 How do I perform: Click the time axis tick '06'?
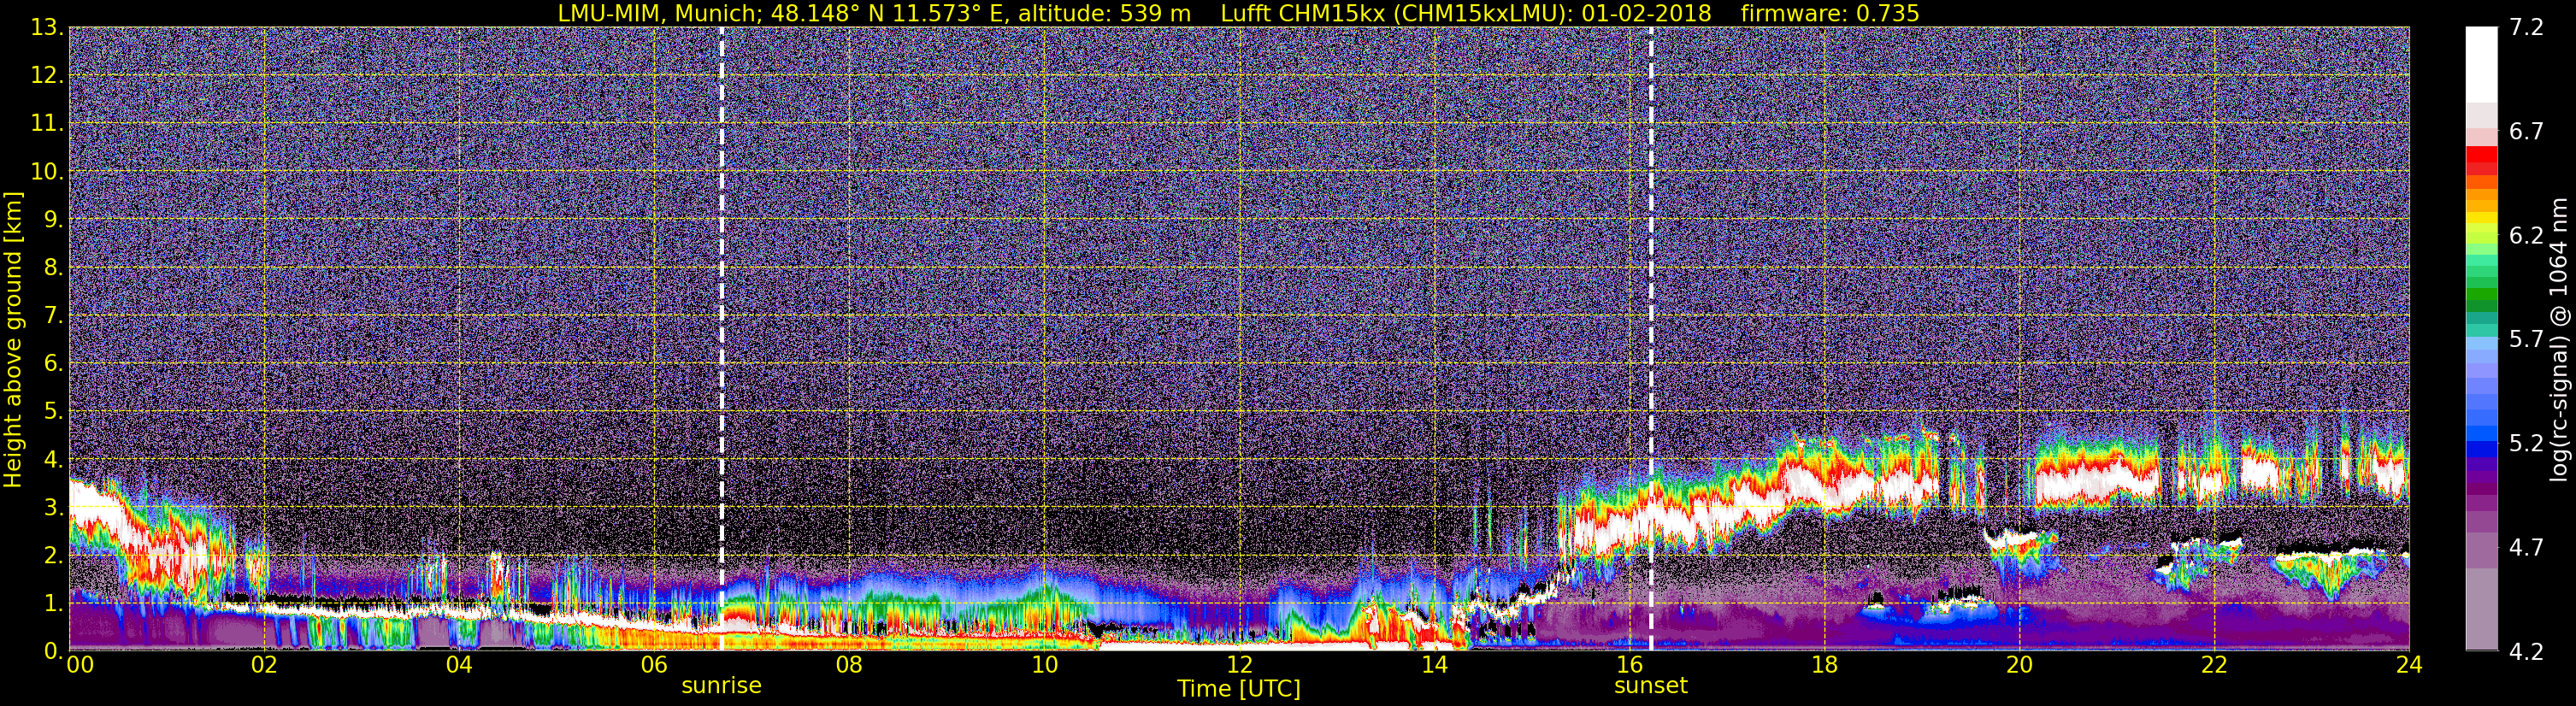(654, 665)
